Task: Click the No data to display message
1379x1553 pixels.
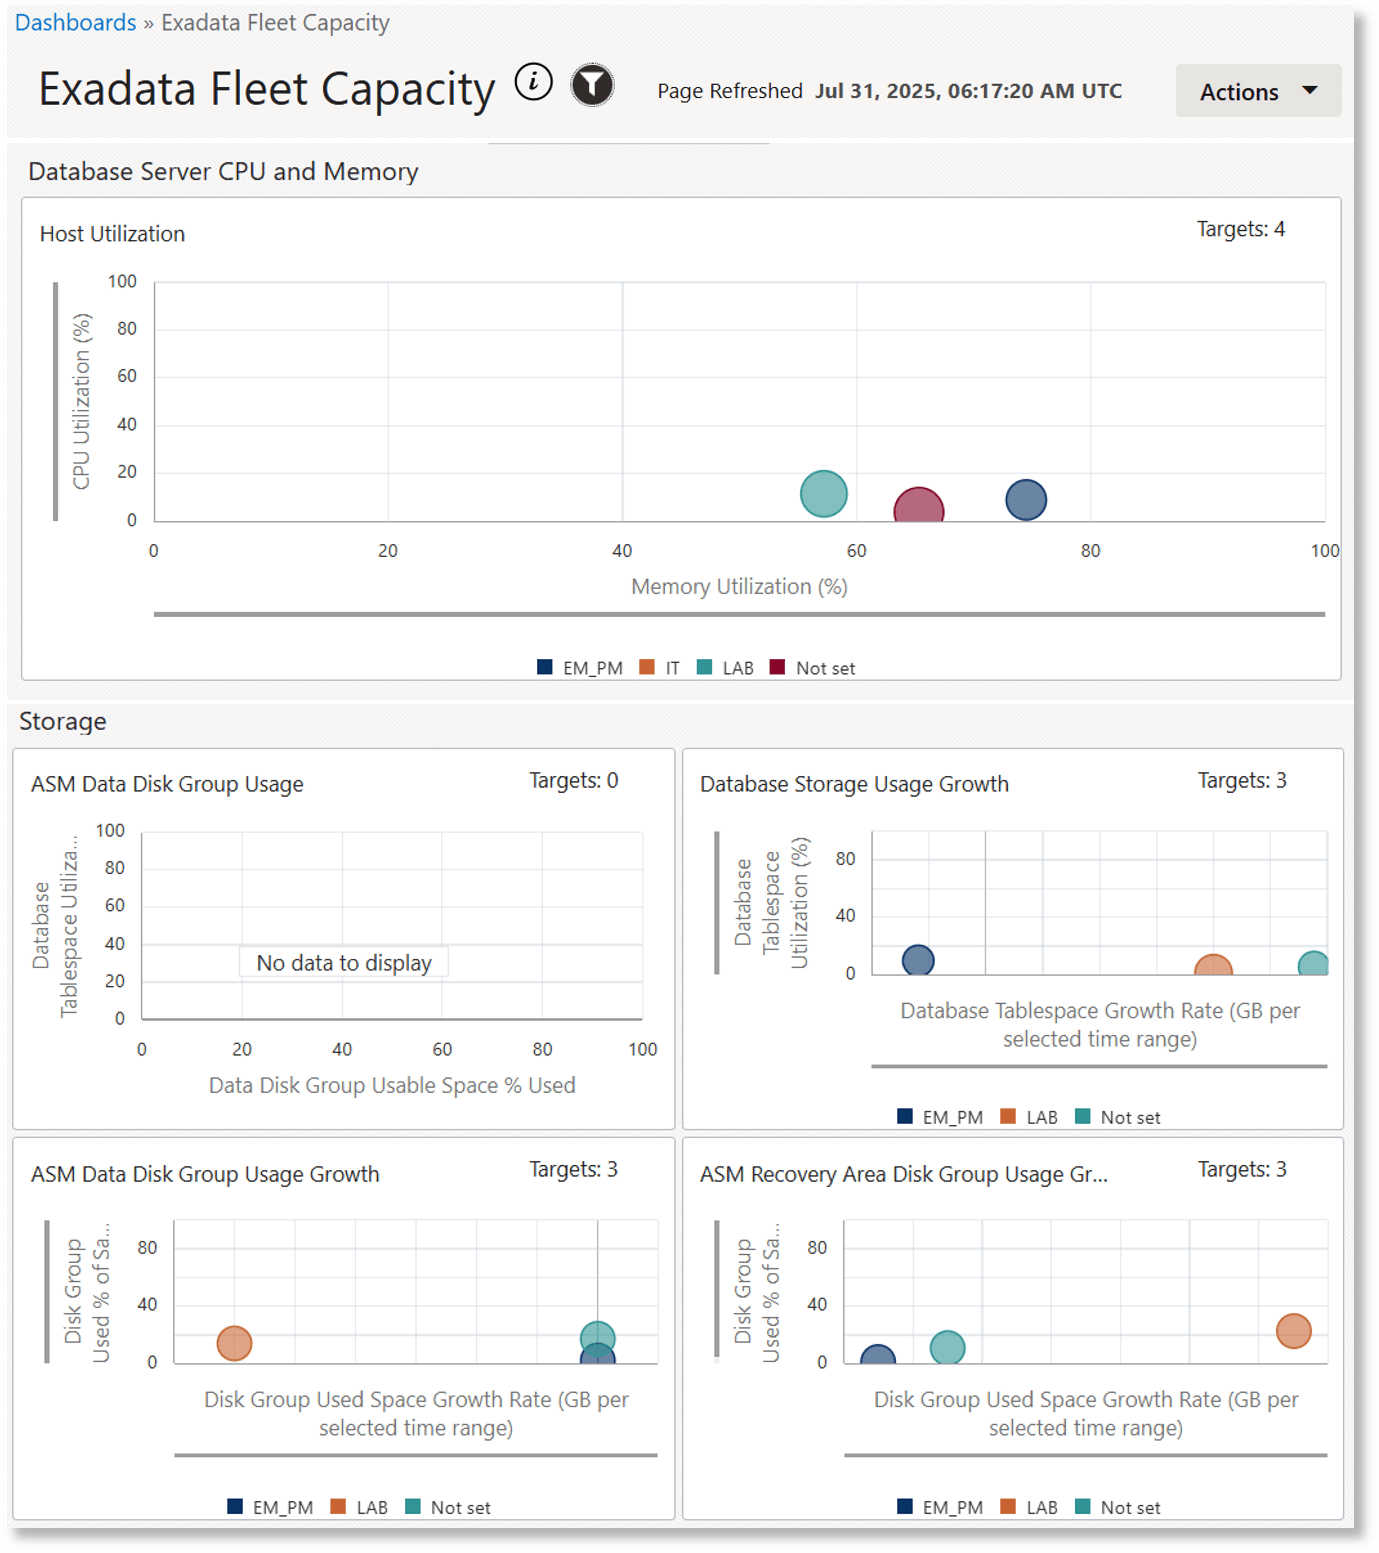Action: [x=344, y=963]
